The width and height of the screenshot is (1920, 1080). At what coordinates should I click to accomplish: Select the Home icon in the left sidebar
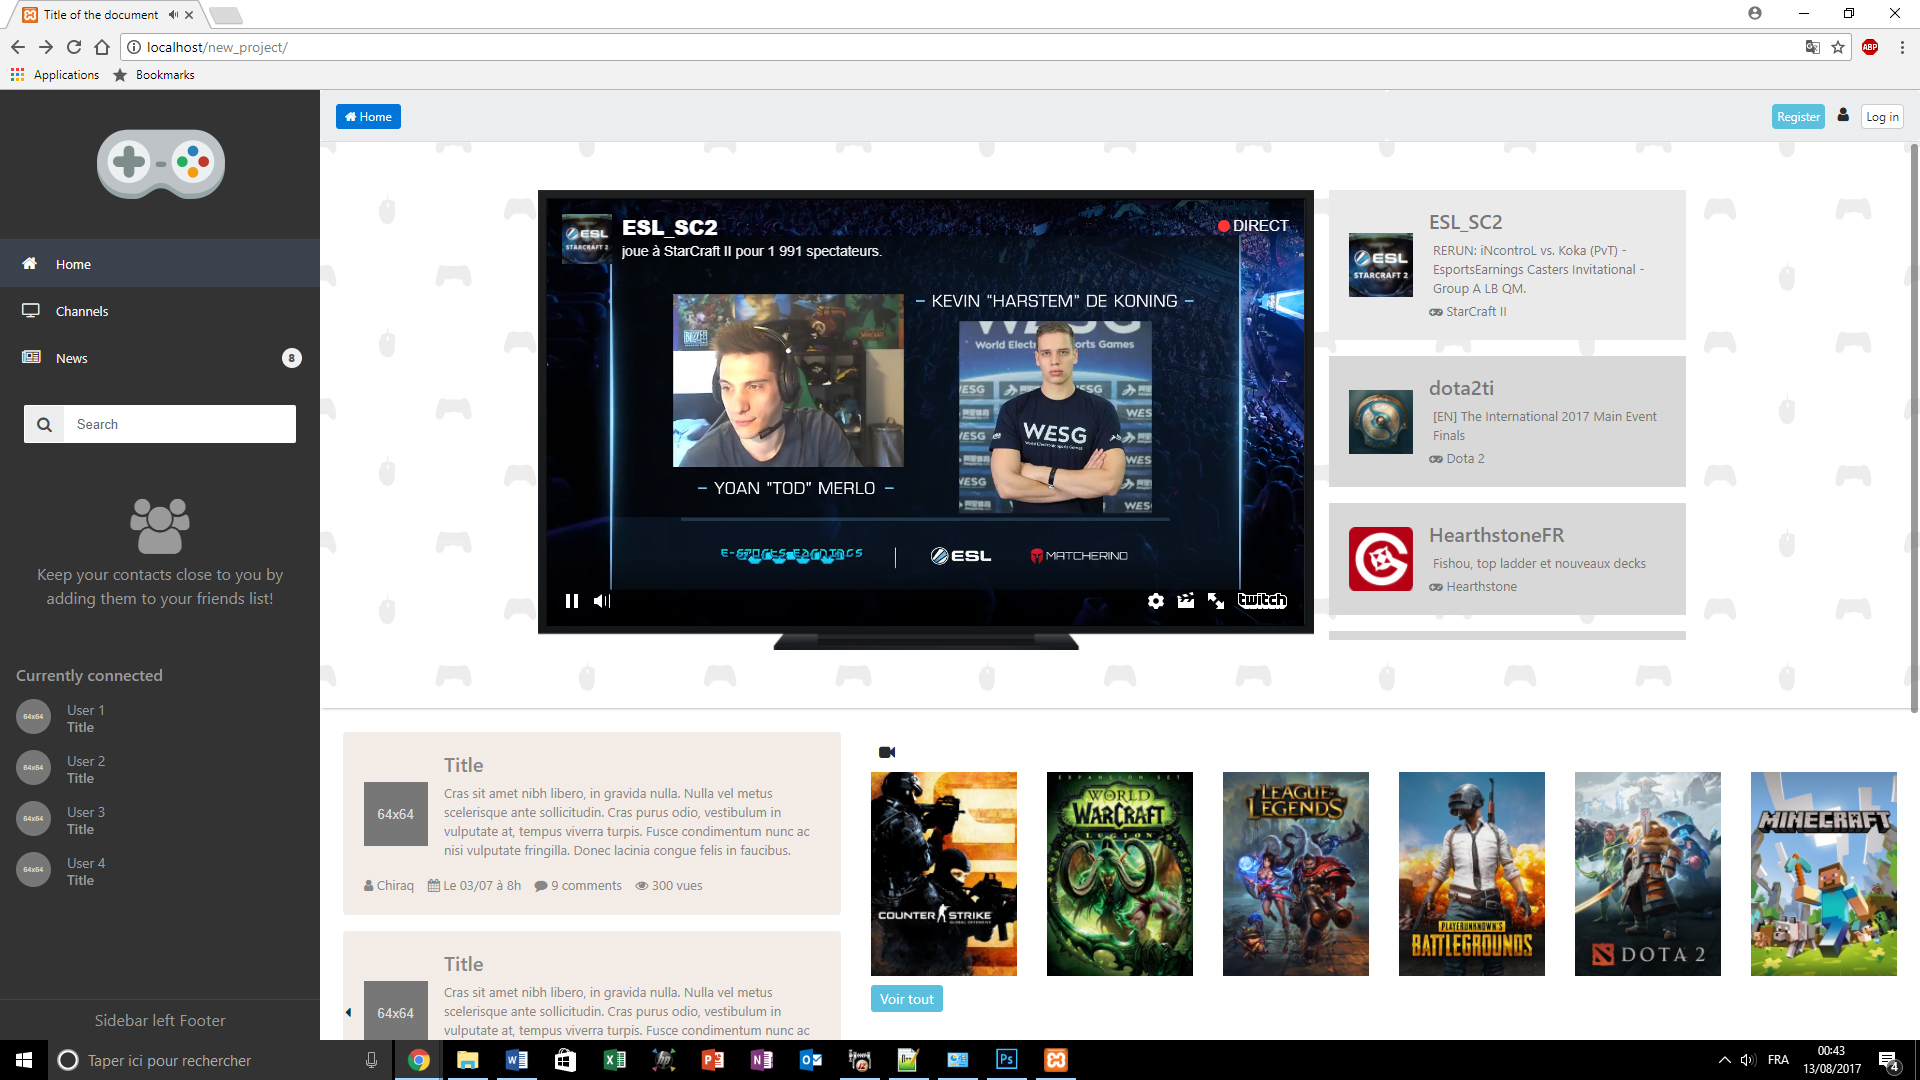[x=27, y=264]
